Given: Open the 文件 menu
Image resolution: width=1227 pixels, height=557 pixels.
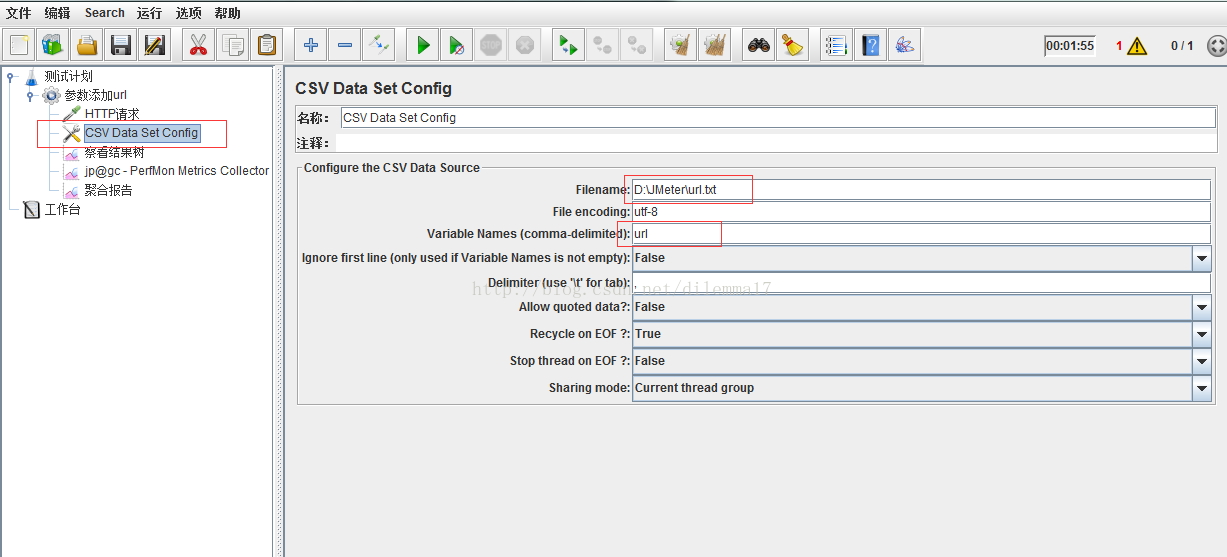Looking at the screenshot, I should click(18, 13).
